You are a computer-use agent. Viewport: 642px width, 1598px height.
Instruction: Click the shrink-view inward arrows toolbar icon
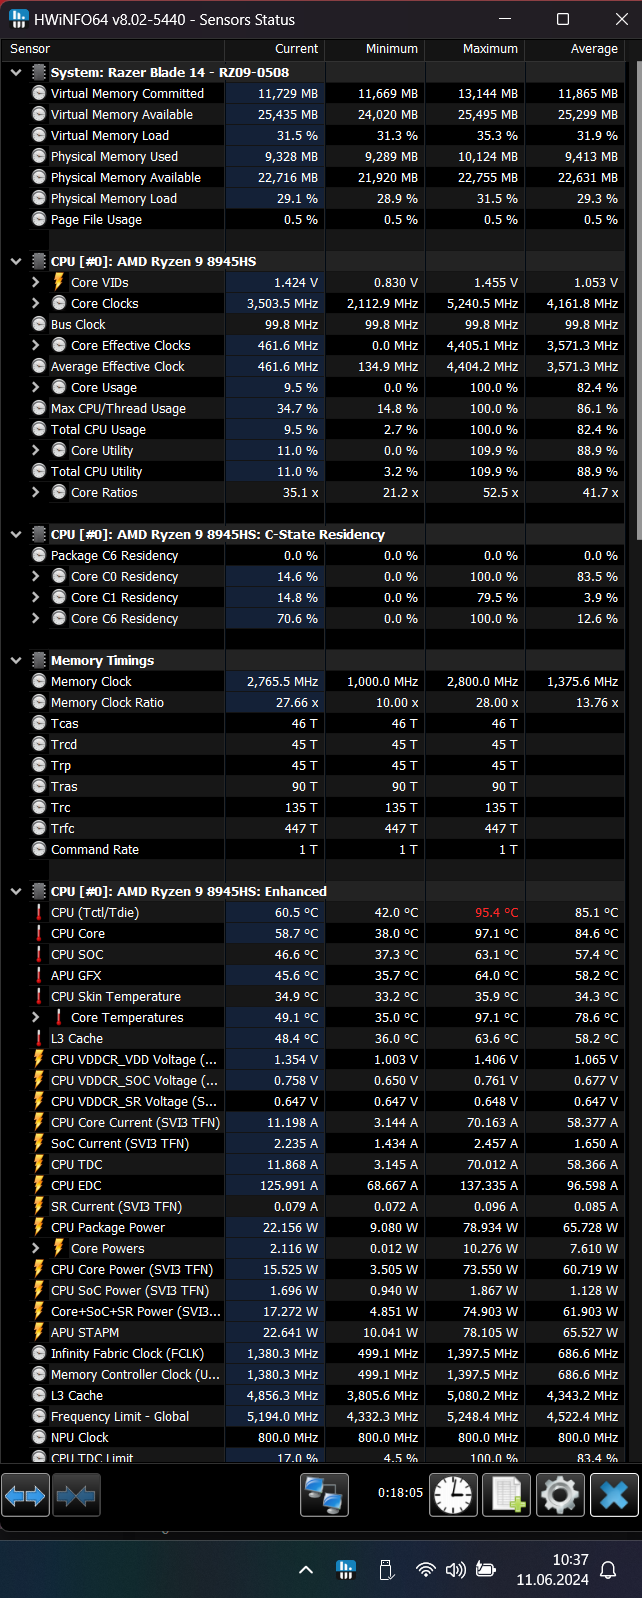point(76,1495)
